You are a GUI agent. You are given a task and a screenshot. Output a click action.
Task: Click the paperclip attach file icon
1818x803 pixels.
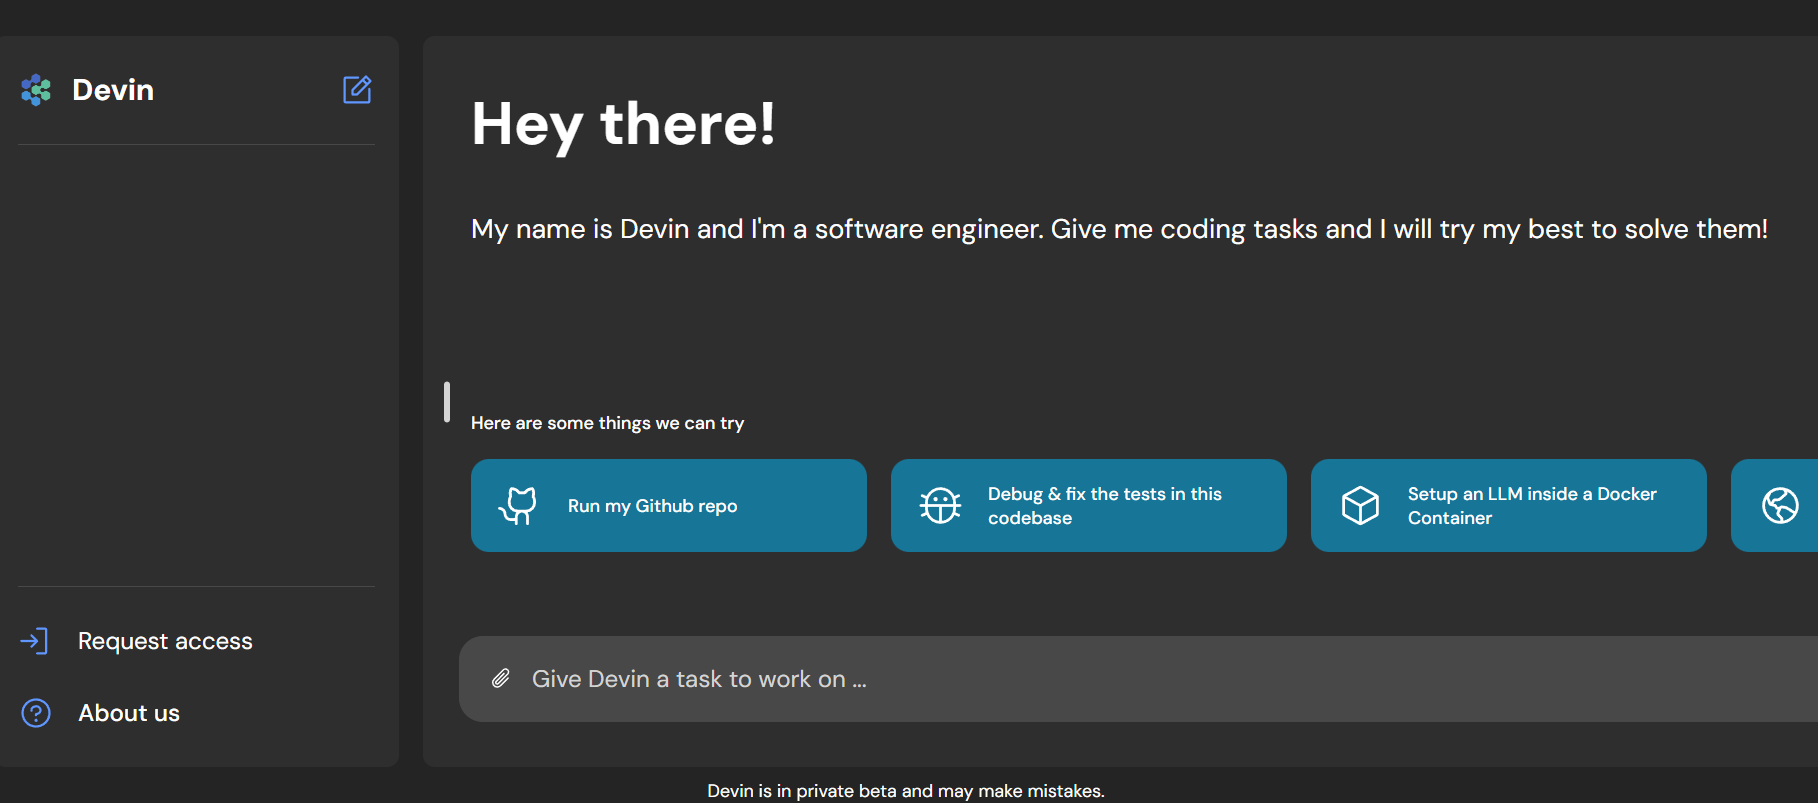(501, 679)
